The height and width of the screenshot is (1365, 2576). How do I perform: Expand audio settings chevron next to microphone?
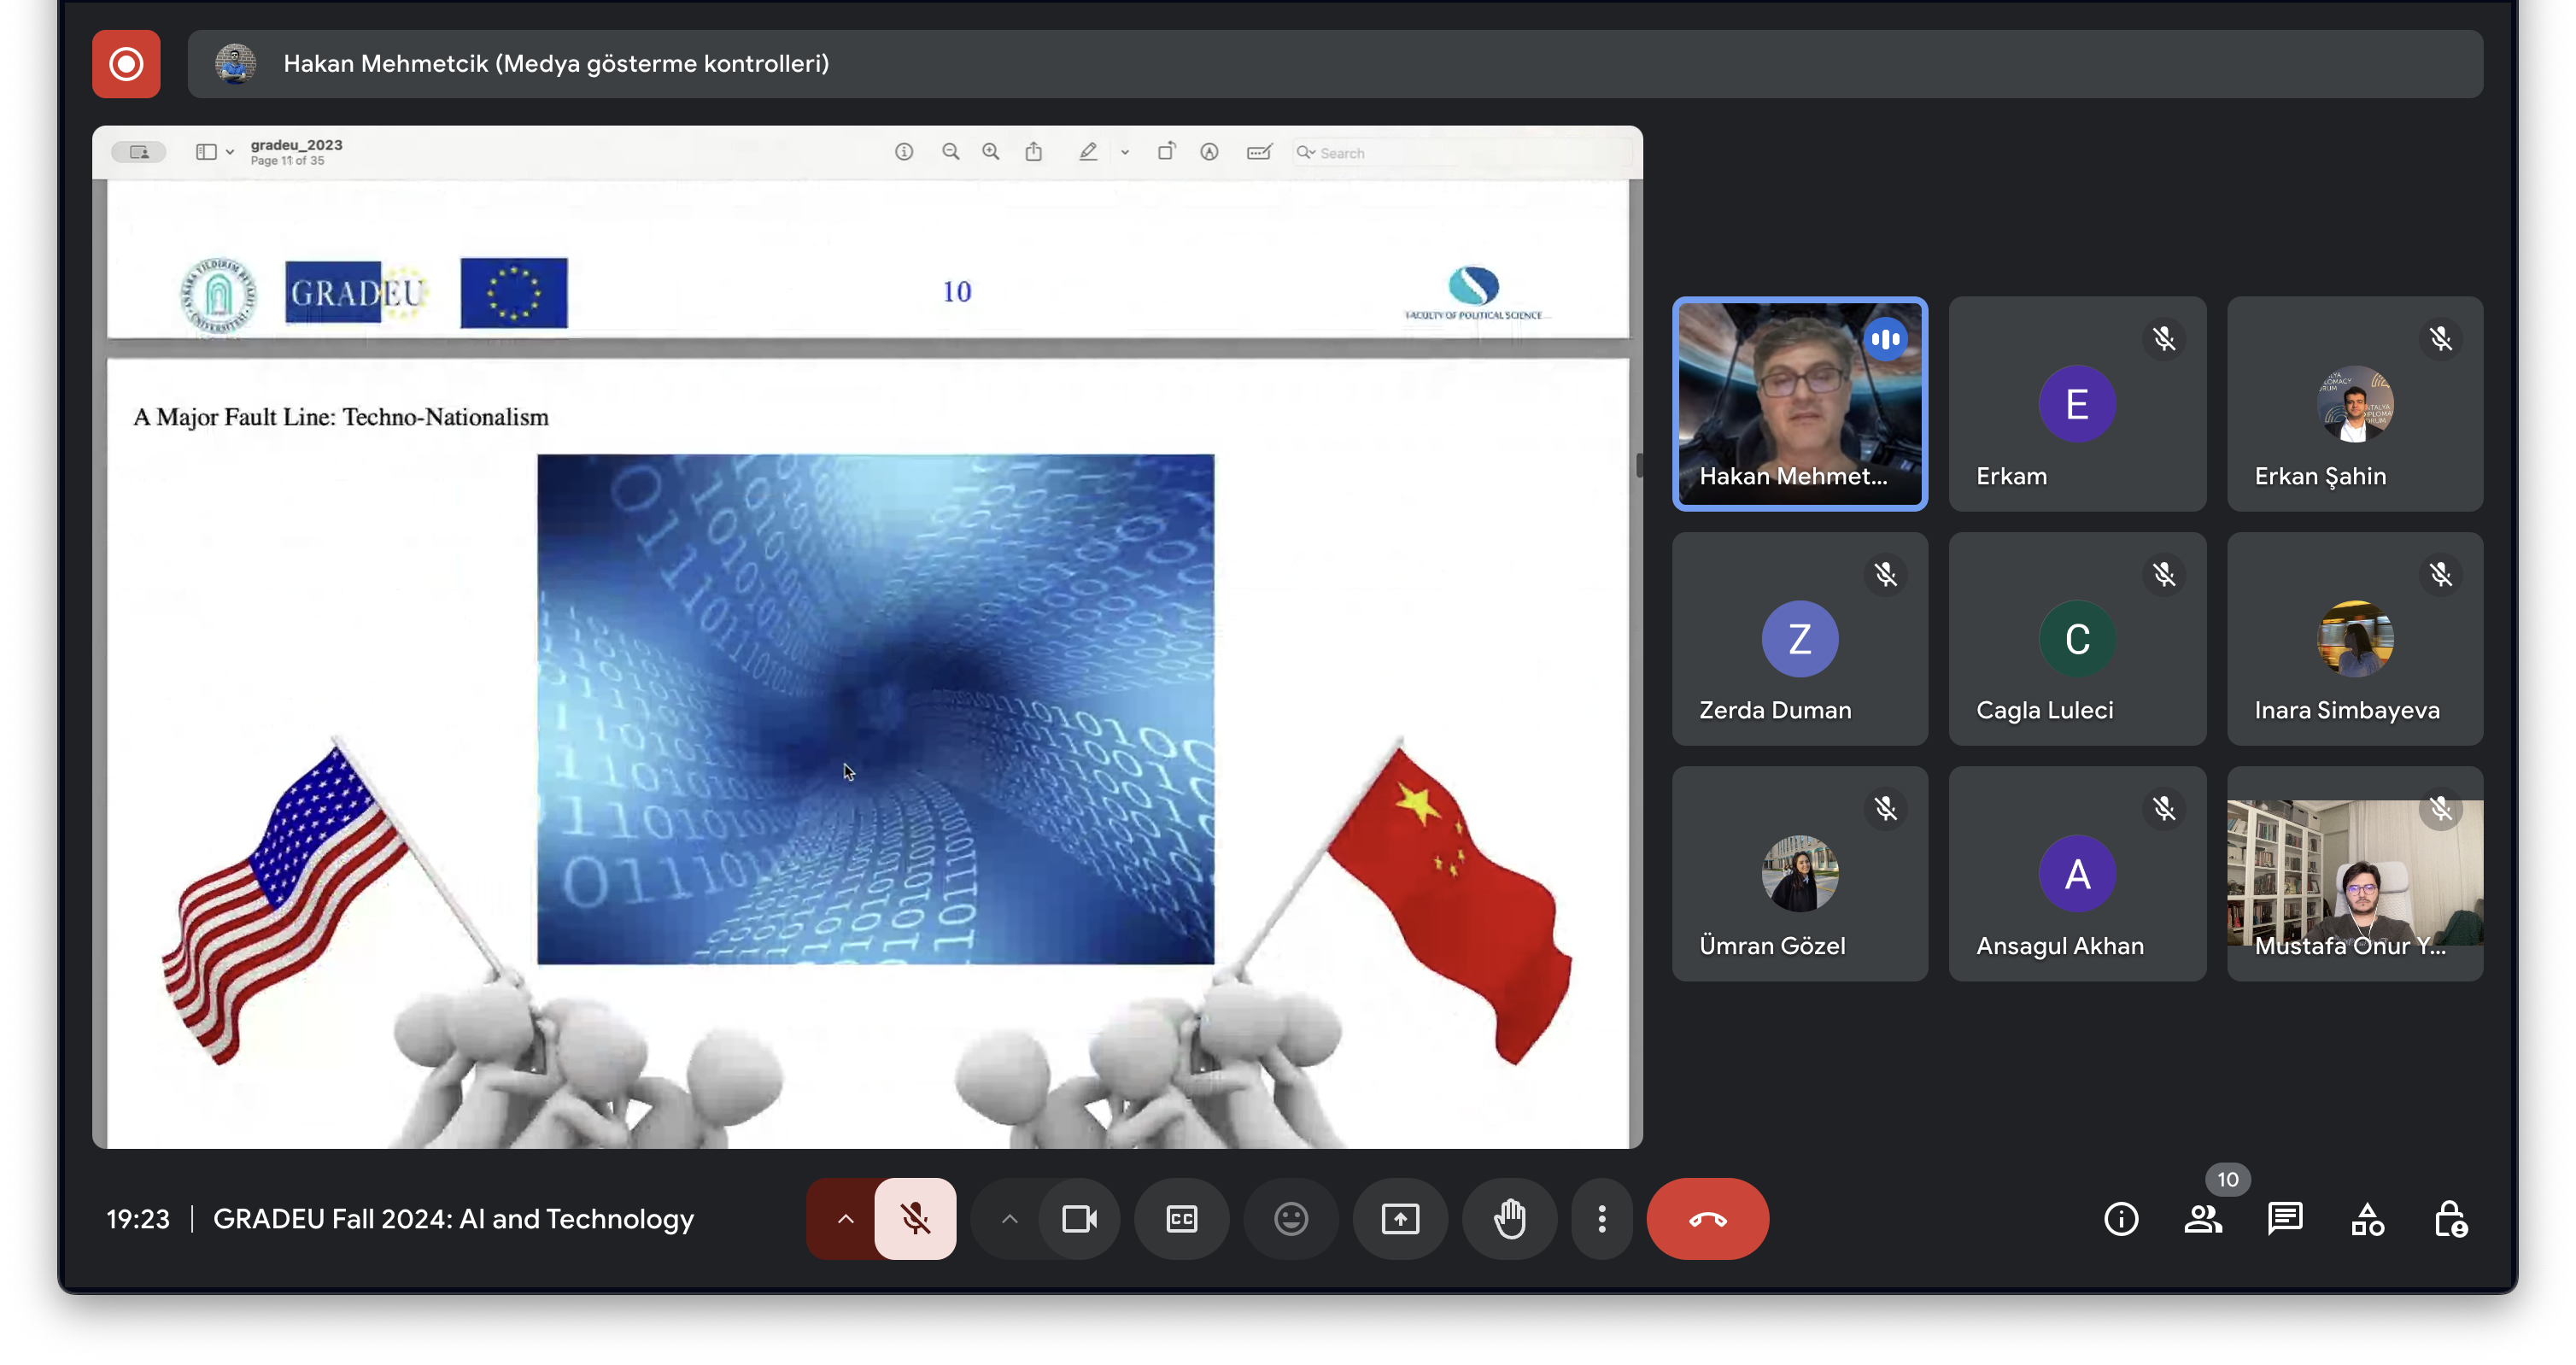click(x=845, y=1218)
